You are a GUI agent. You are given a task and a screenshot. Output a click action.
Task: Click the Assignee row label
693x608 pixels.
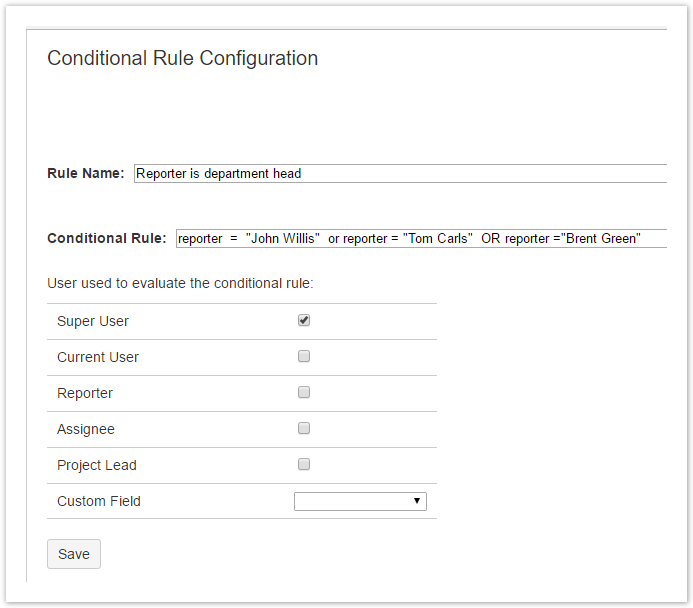point(86,429)
